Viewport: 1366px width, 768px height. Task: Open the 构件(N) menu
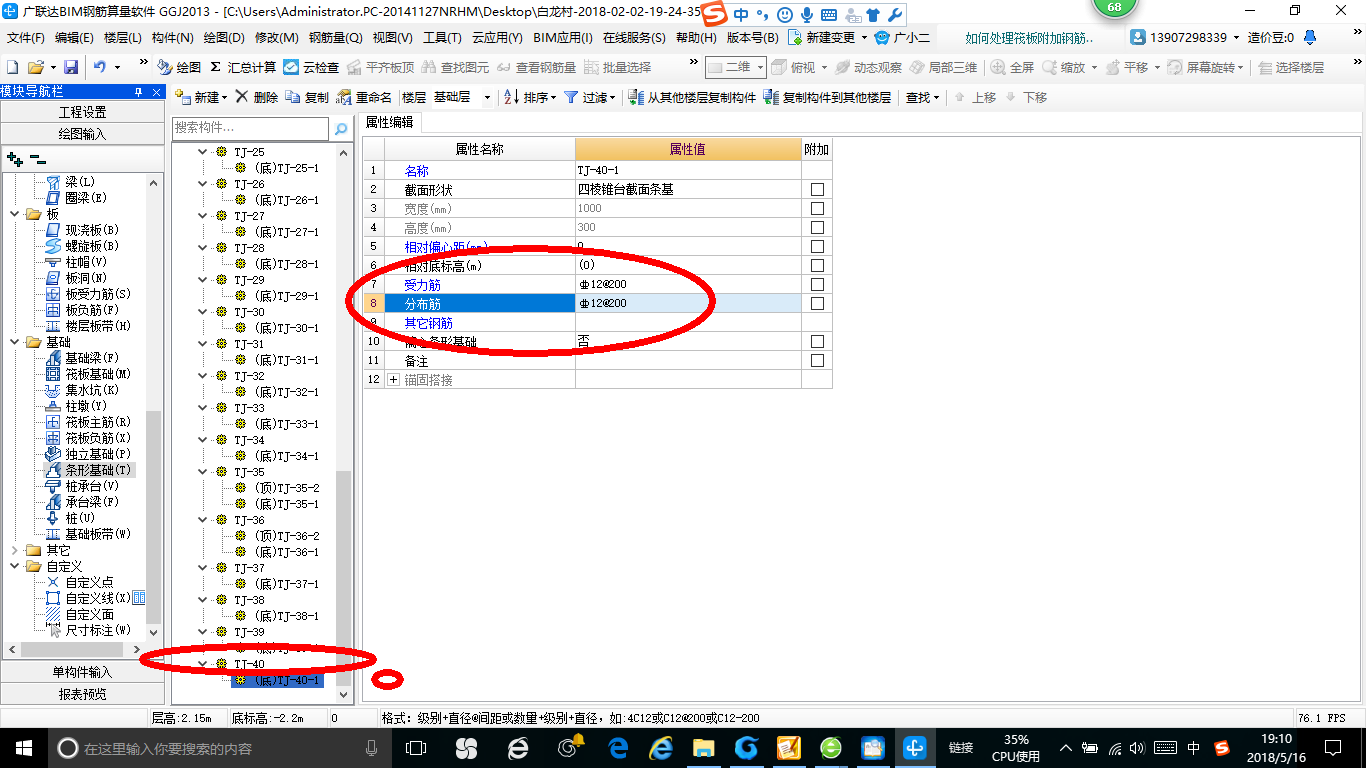pos(173,38)
